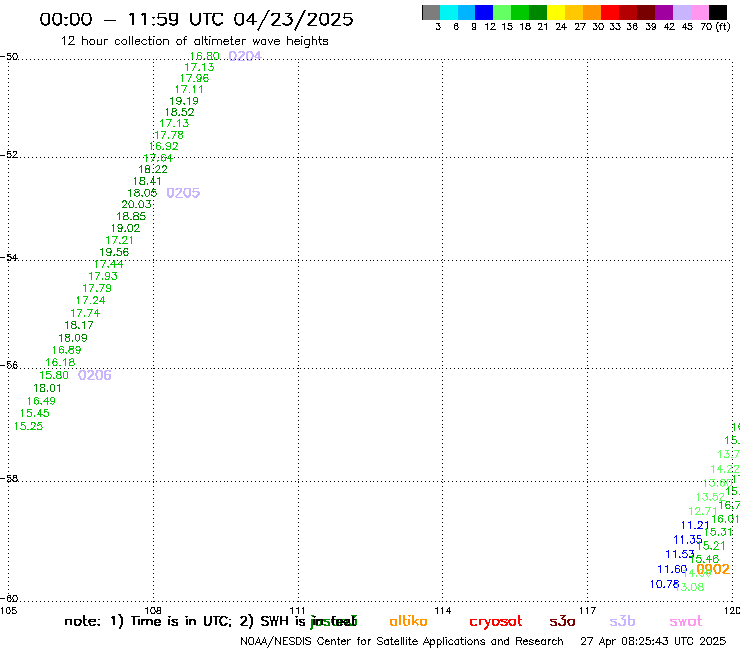Click the 17.79 wave height
Screen dimensions: 740x650
[x=97, y=288]
